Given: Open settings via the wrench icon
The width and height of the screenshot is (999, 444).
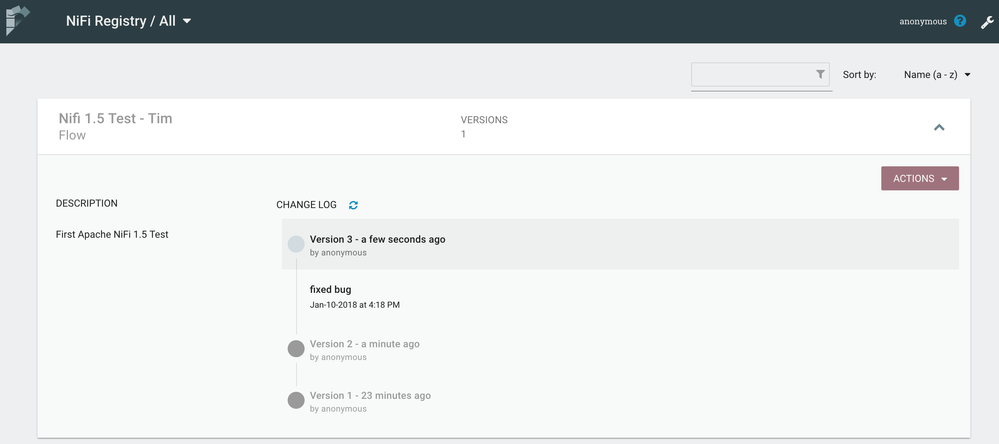Looking at the screenshot, I should coord(987,22).
